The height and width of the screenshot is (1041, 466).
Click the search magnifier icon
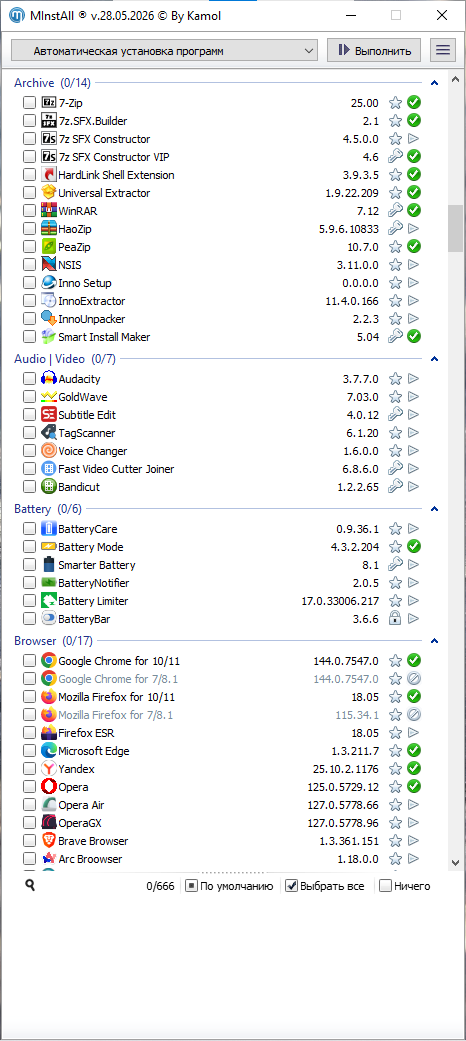(x=29, y=886)
